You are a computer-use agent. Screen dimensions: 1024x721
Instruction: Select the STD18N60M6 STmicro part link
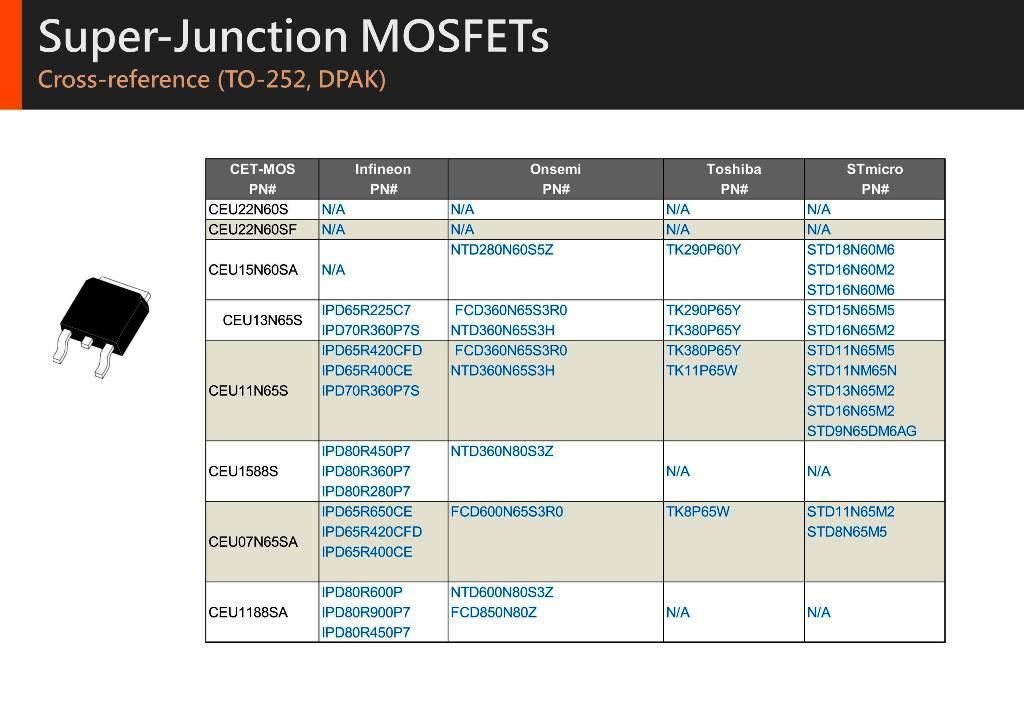851,250
